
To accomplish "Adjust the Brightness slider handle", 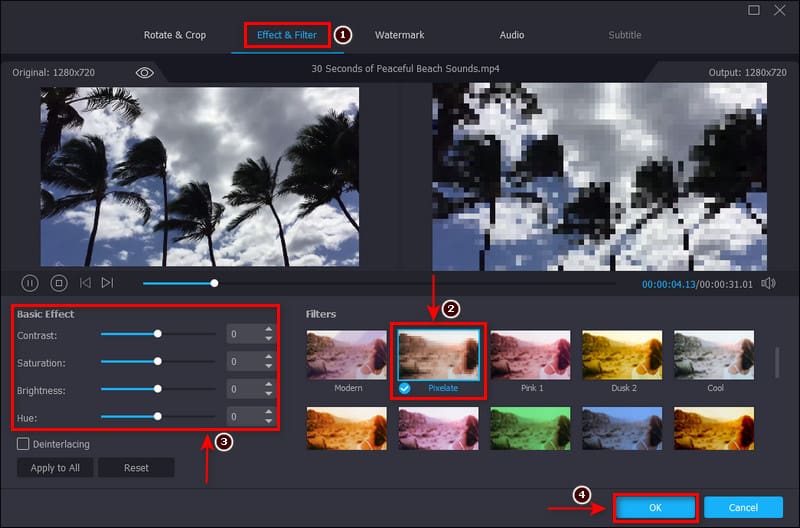I will pos(157,389).
